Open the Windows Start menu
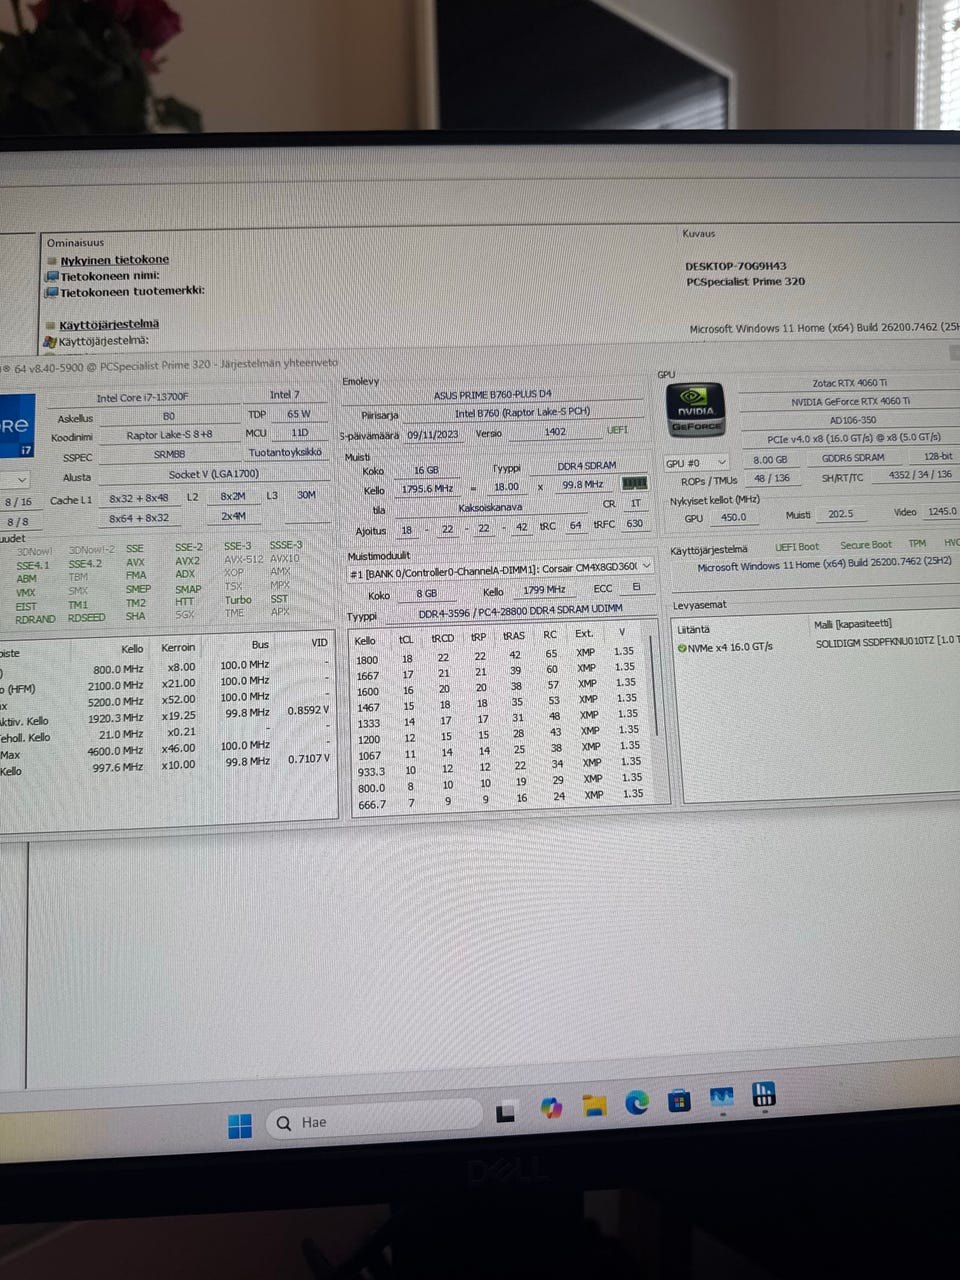The height and width of the screenshot is (1280, 960). (240, 1126)
